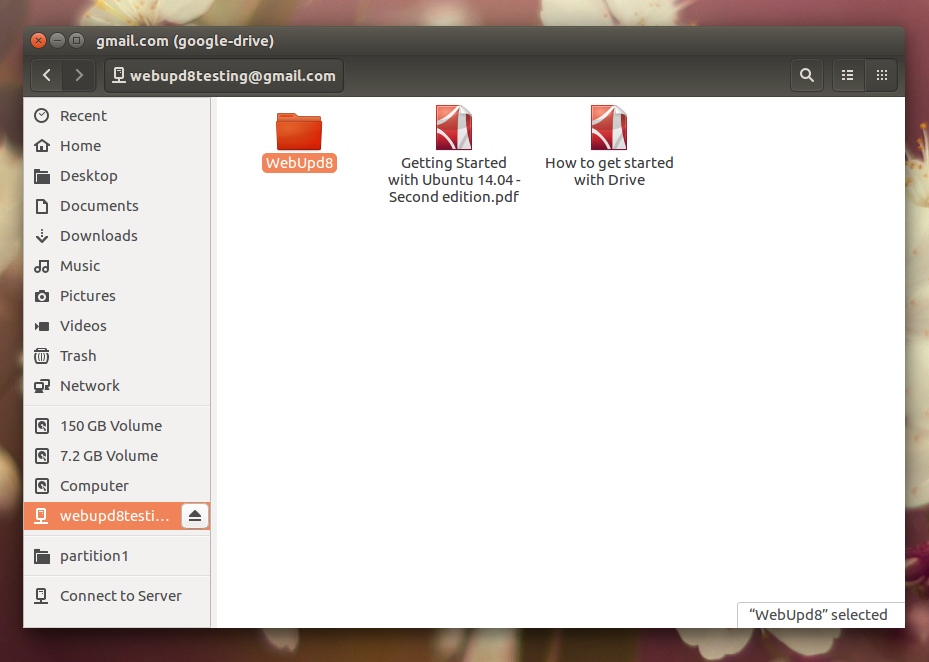Browse the Network from the sidebar

pyautogui.click(x=90, y=385)
